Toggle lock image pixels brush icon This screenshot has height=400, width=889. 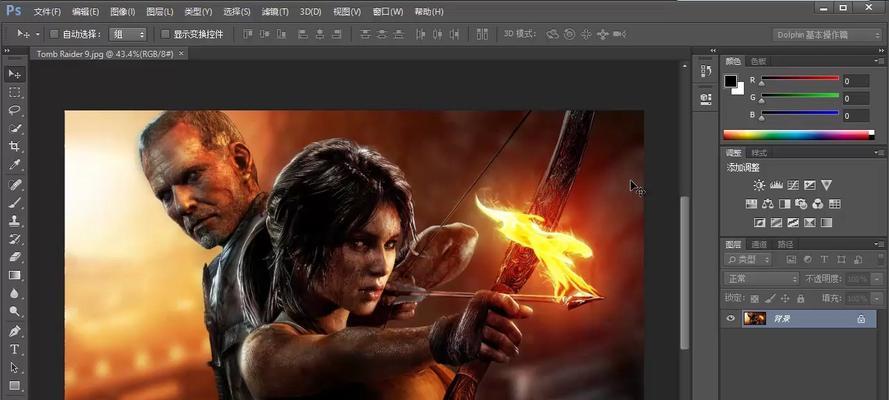tap(770, 298)
